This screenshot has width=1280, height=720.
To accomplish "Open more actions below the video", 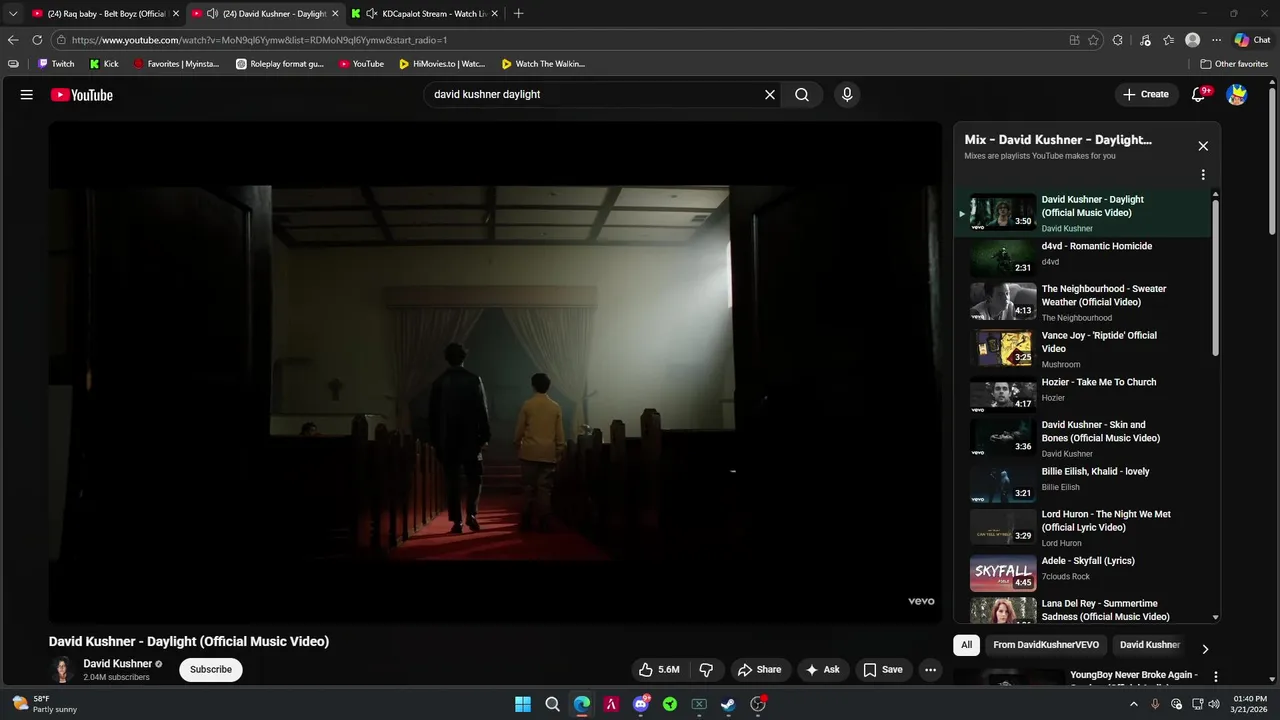I will tap(930, 670).
